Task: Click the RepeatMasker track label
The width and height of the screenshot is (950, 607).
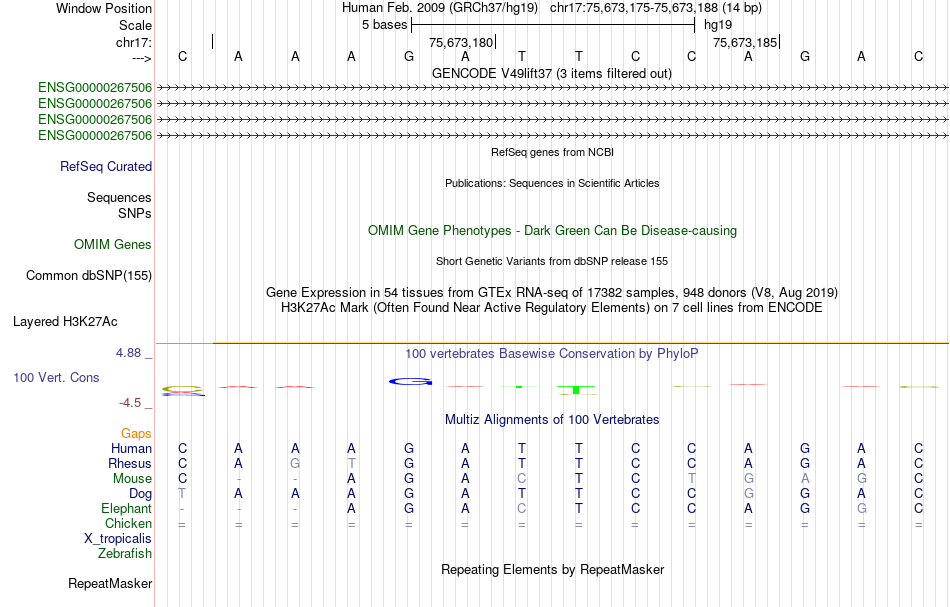Action: click(110, 583)
